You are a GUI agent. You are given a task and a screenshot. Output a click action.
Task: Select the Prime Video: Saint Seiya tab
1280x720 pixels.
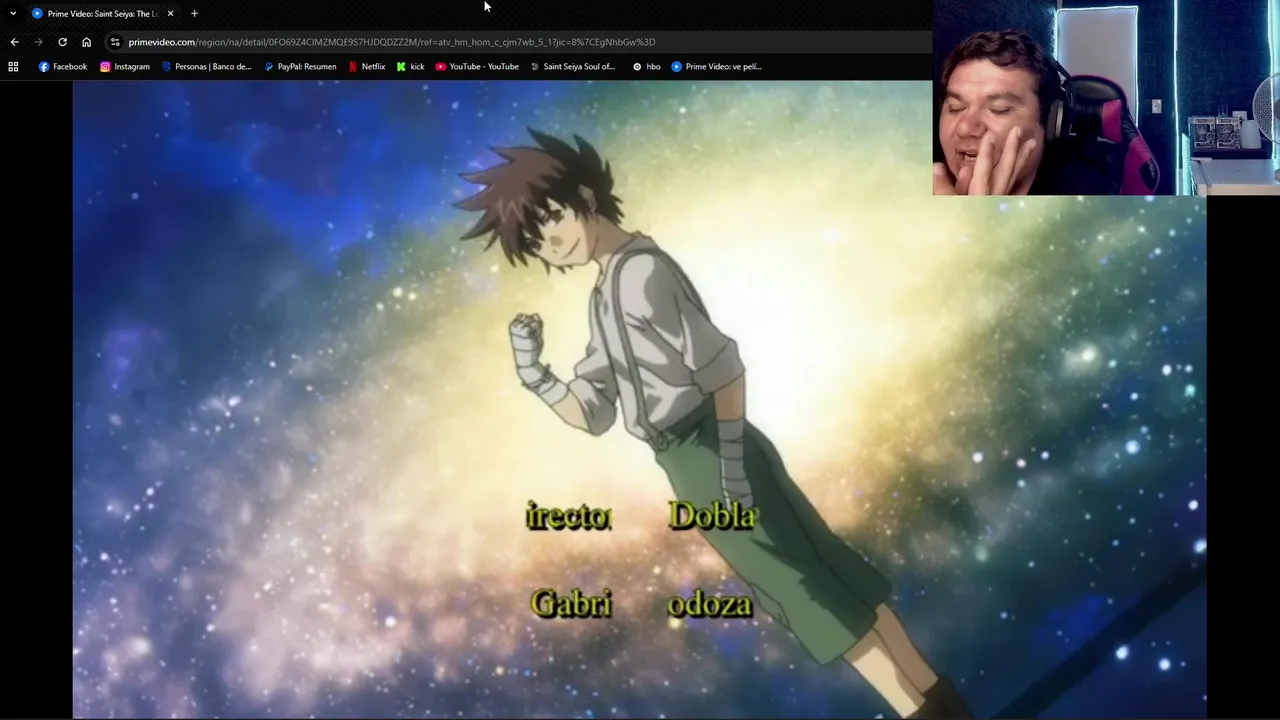tap(103, 13)
